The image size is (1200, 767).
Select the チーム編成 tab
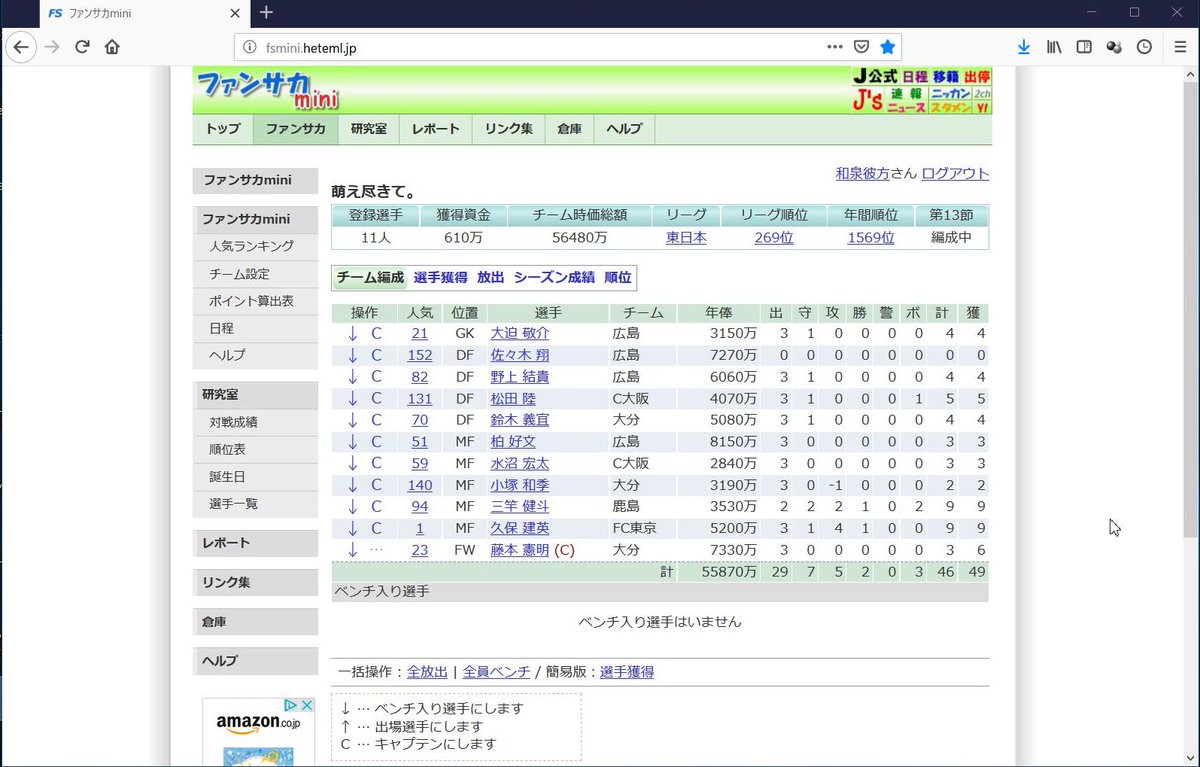(370, 278)
